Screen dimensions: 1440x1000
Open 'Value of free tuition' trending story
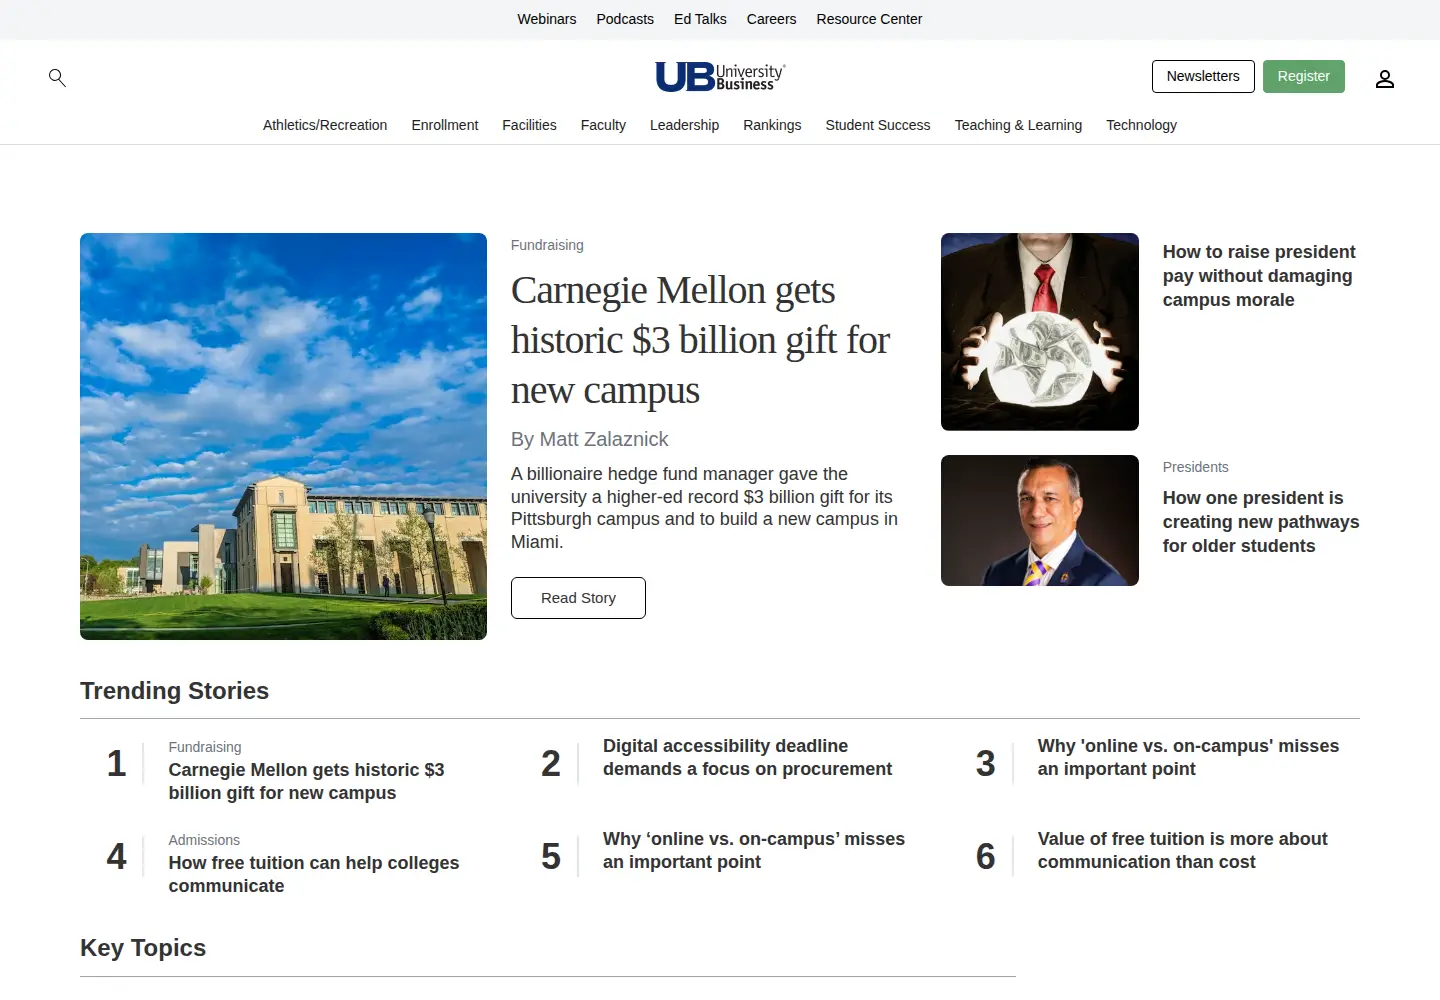tap(1183, 850)
